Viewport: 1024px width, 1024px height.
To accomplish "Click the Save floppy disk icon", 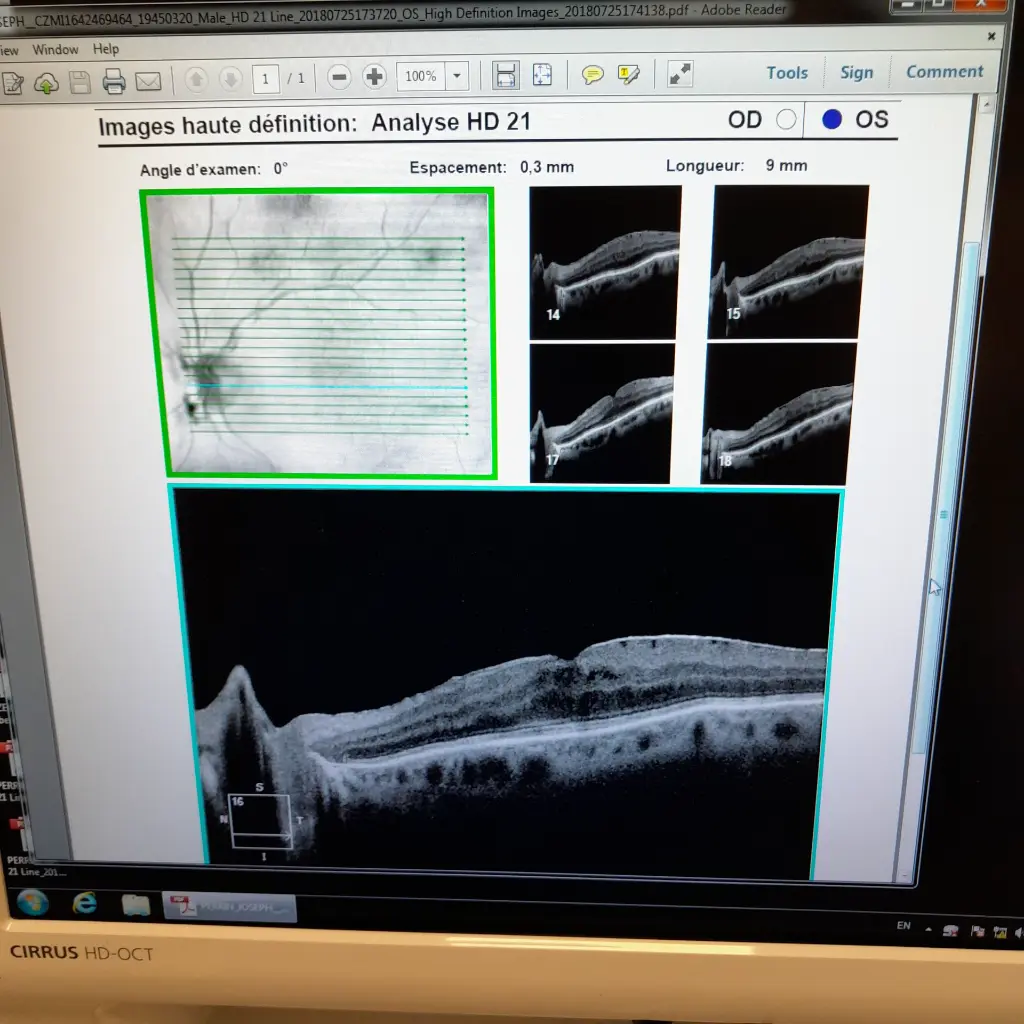I will pyautogui.click(x=80, y=82).
